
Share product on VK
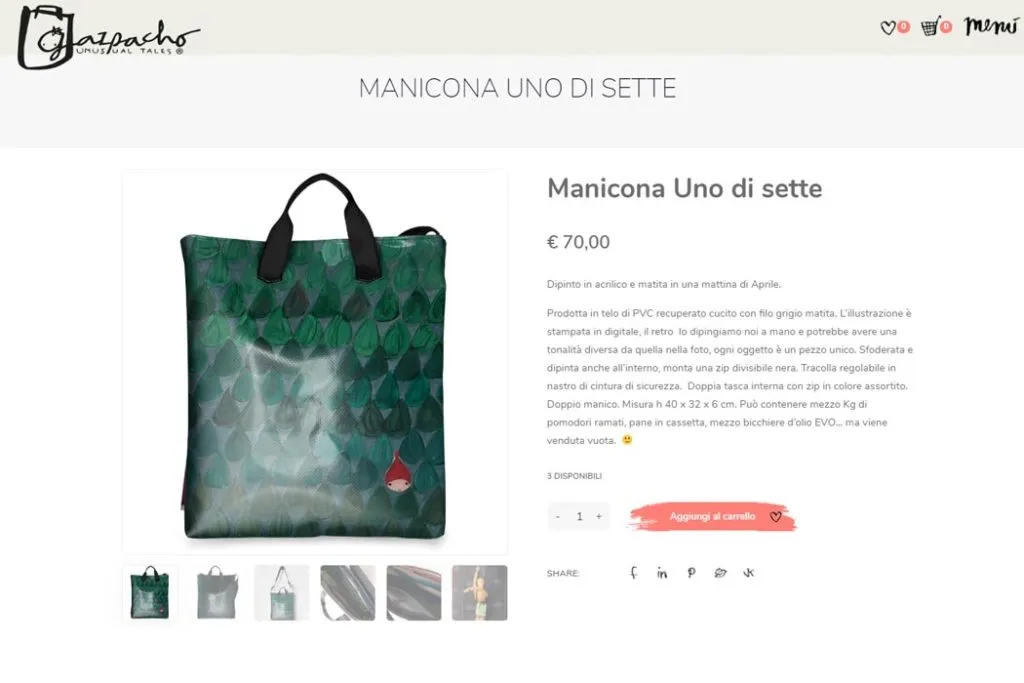(748, 573)
